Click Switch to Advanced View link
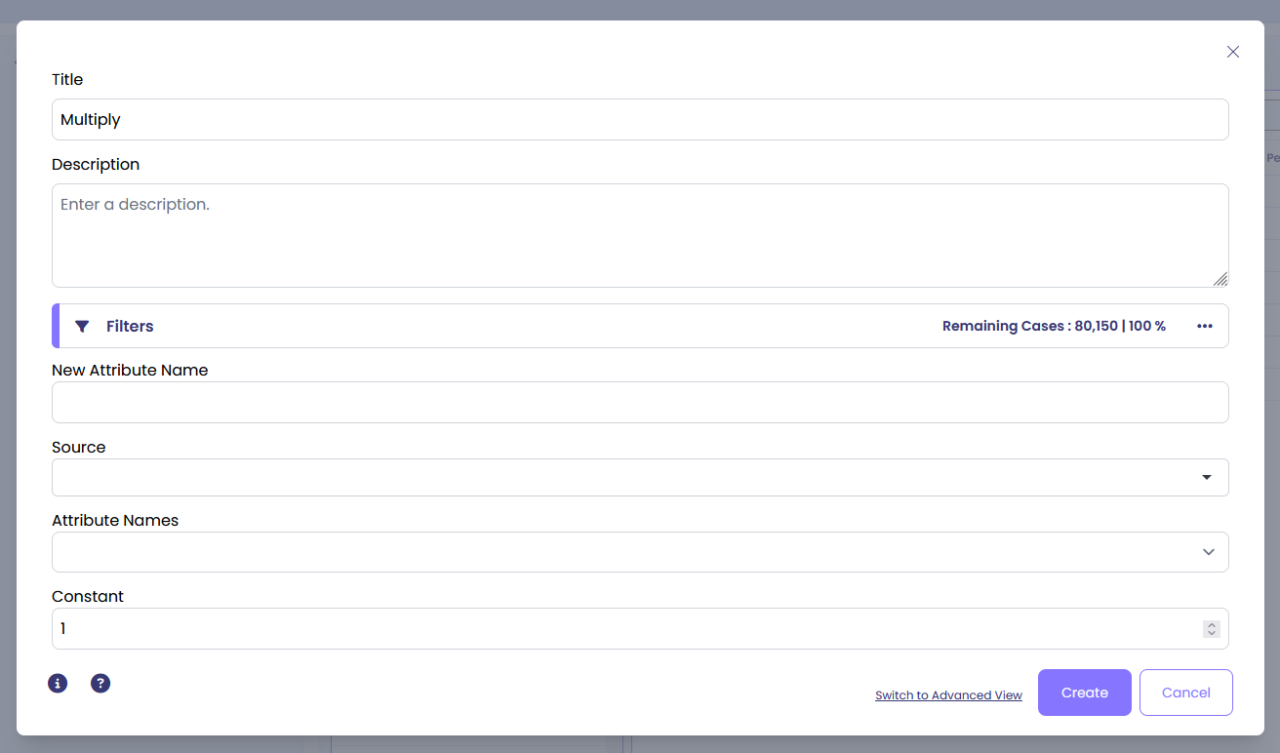This screenshot has width=1280, height=753. [x=948, y=695]
